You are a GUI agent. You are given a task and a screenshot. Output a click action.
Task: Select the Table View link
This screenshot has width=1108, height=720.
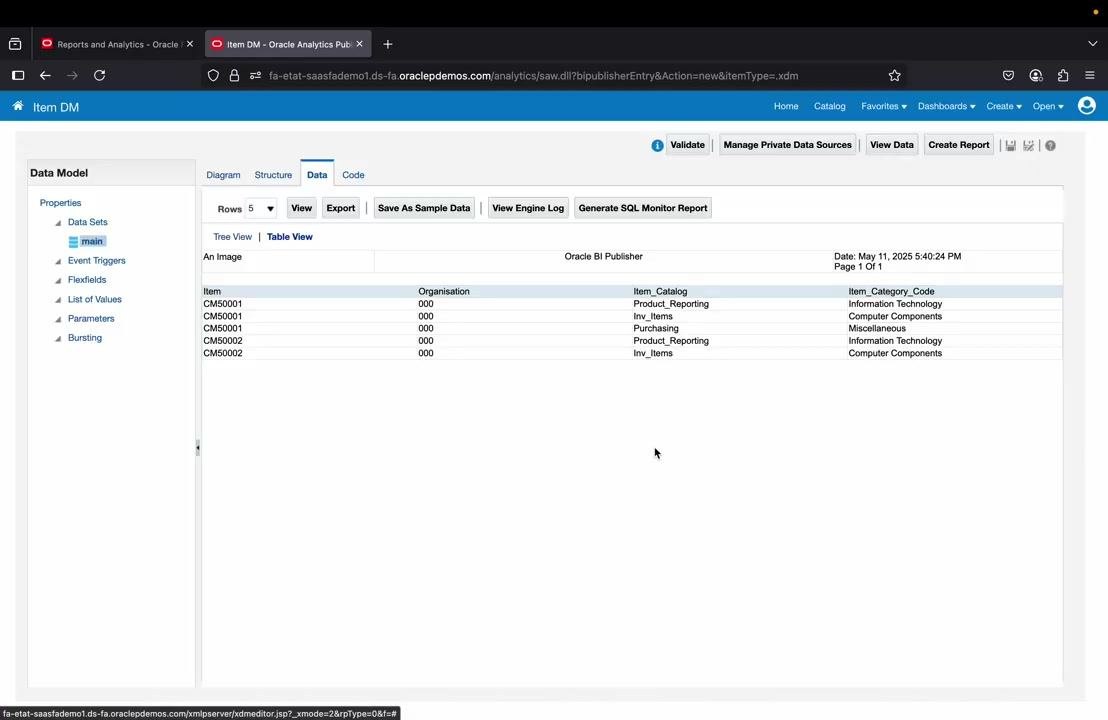click(x=290, y=237)
